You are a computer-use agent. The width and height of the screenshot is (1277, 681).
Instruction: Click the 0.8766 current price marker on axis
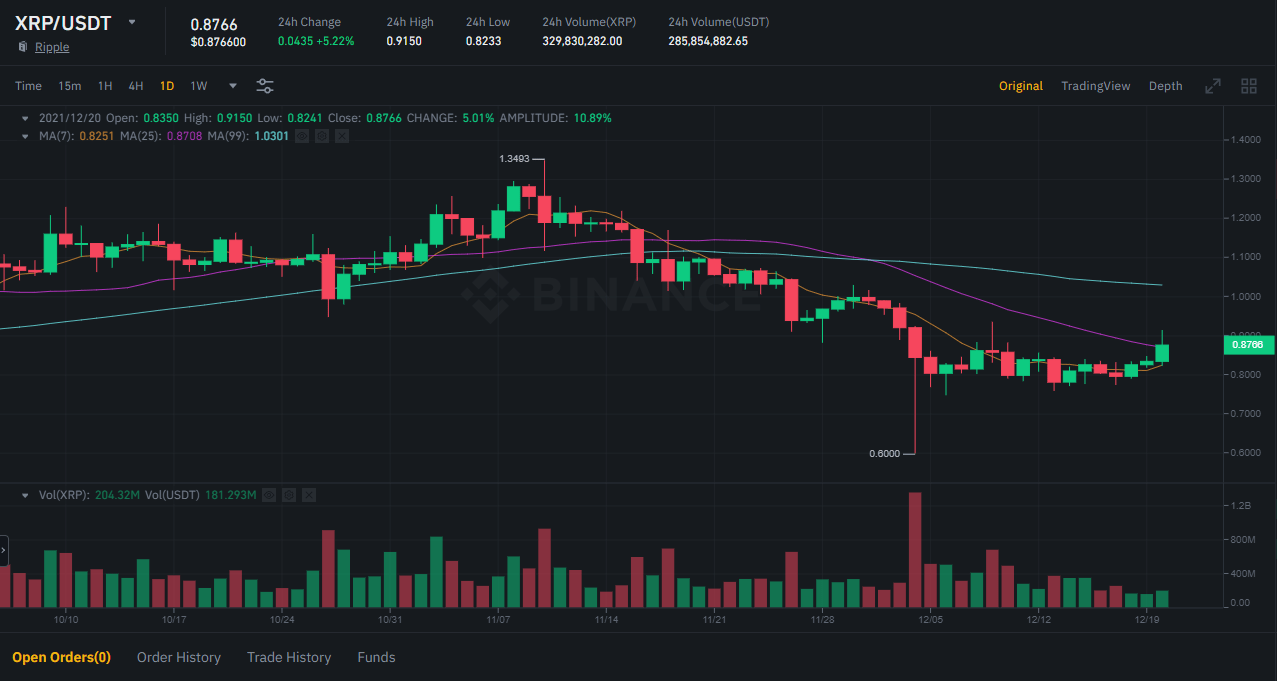coord(1247,345)
